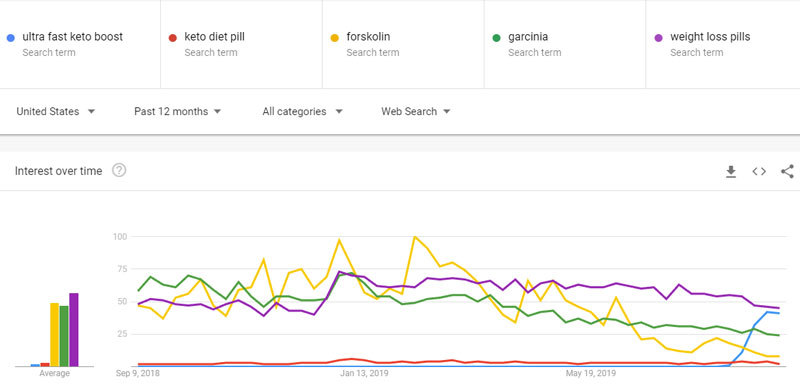Click the blue dot for ultra fast keto boost
Viewport: 800px width, 385px height.
click(x=11, y=38)
